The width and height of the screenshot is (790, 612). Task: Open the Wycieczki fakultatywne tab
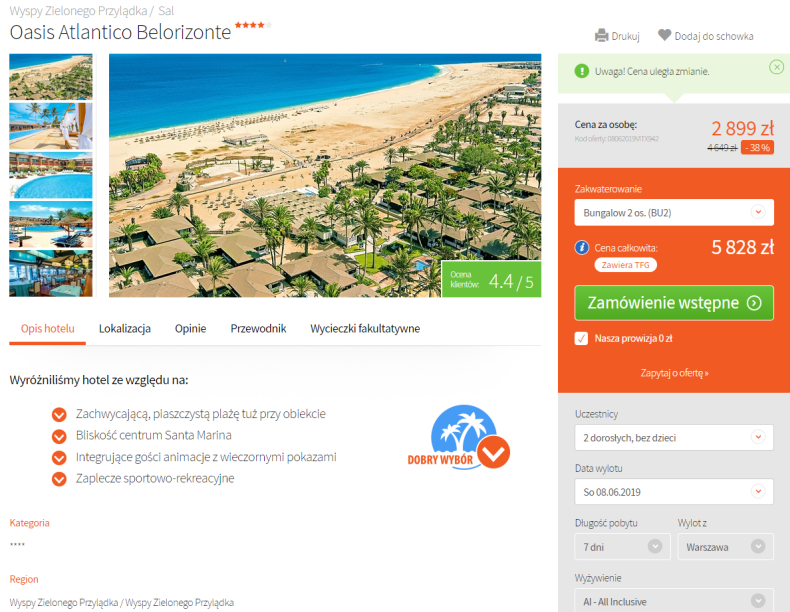[365, 328]
